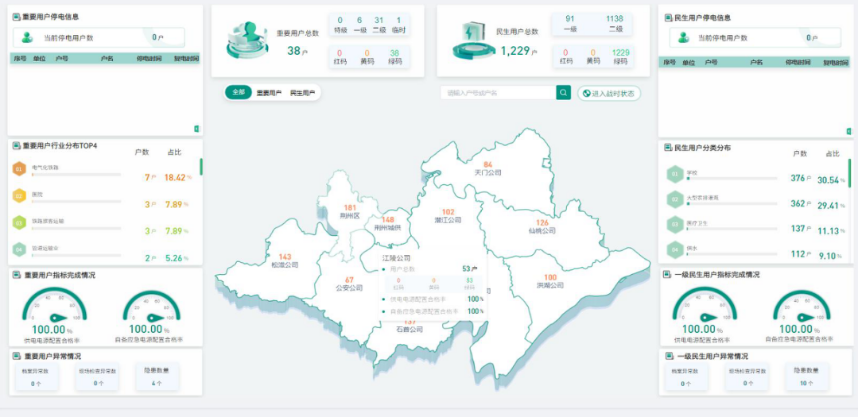858x417 pixels.
Task: Click the 进入战时状态 button
Action: click(609, 93)
